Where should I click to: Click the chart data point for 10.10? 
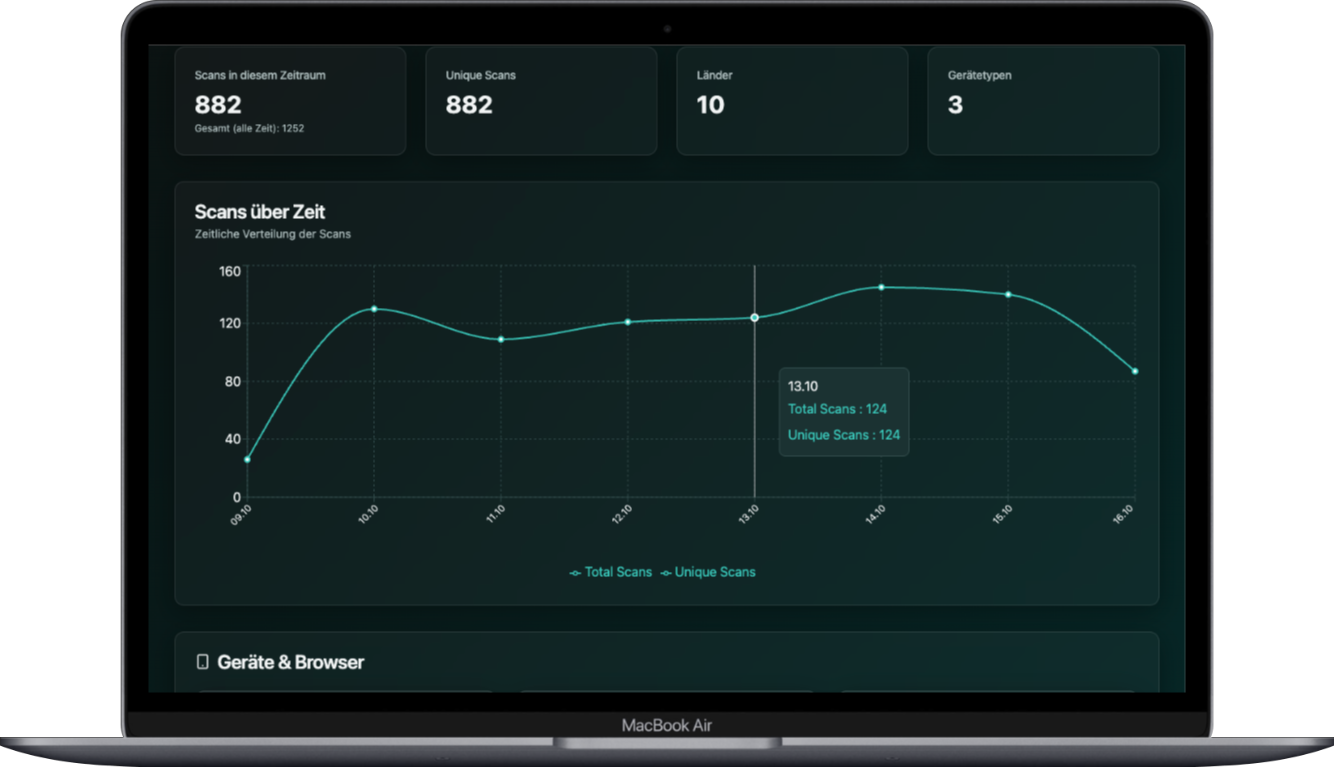(x=374, y=308)
